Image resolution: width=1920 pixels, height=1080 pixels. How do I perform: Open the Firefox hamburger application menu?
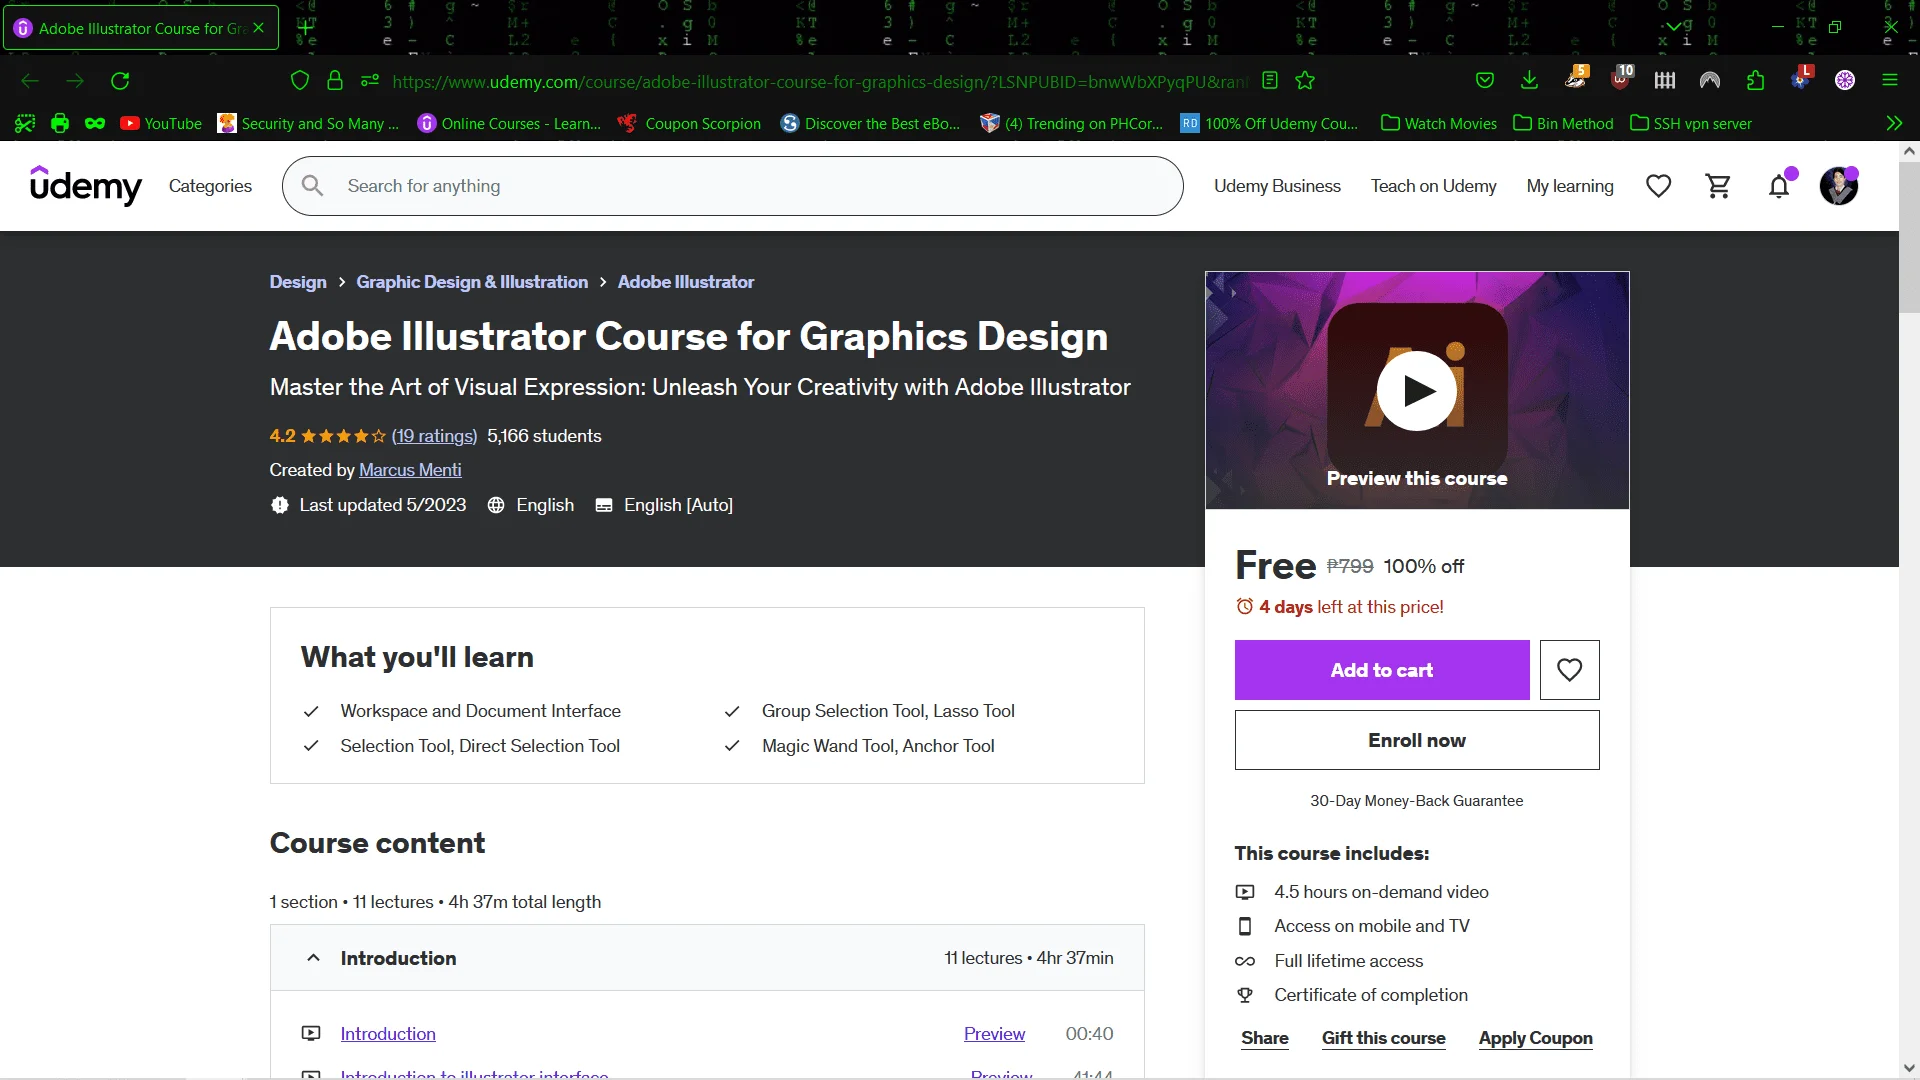pyautogui.click(x=1890, y=81)
